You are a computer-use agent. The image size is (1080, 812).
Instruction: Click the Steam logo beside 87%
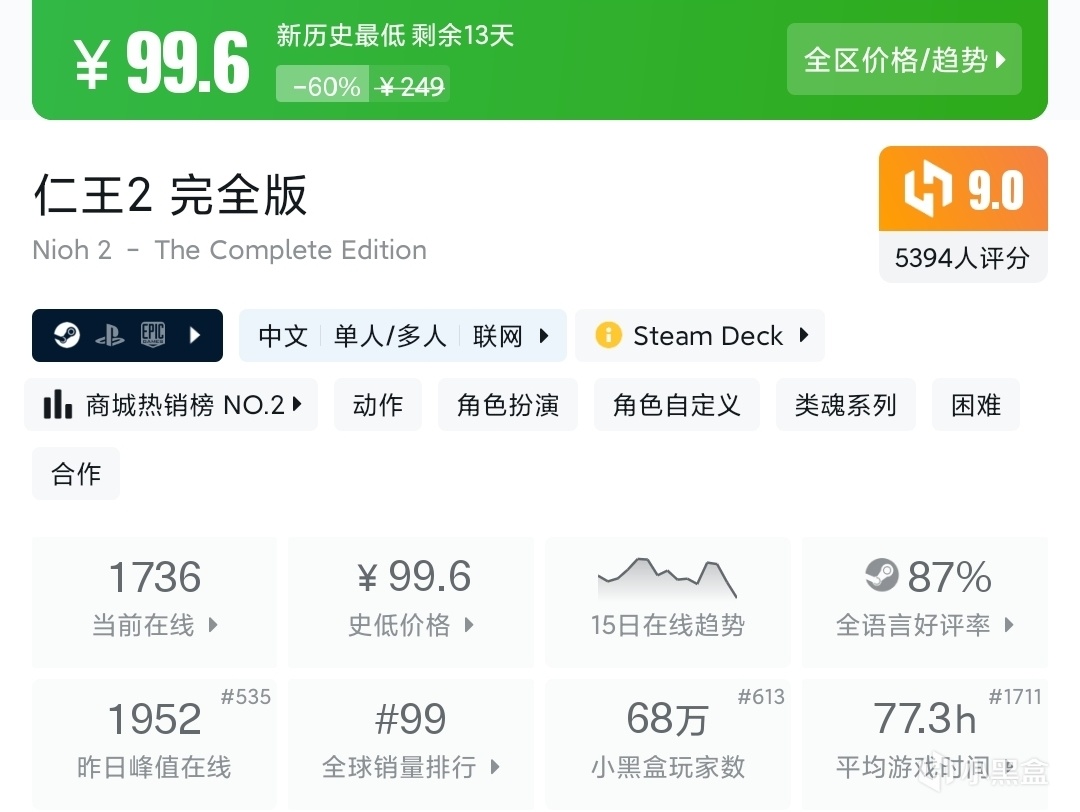[882, 576]
